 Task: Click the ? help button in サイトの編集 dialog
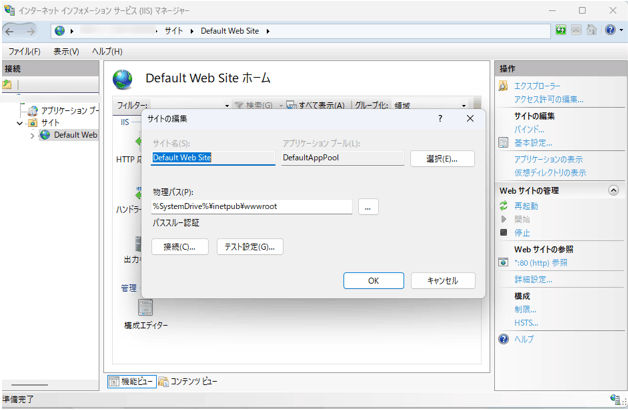440,119
